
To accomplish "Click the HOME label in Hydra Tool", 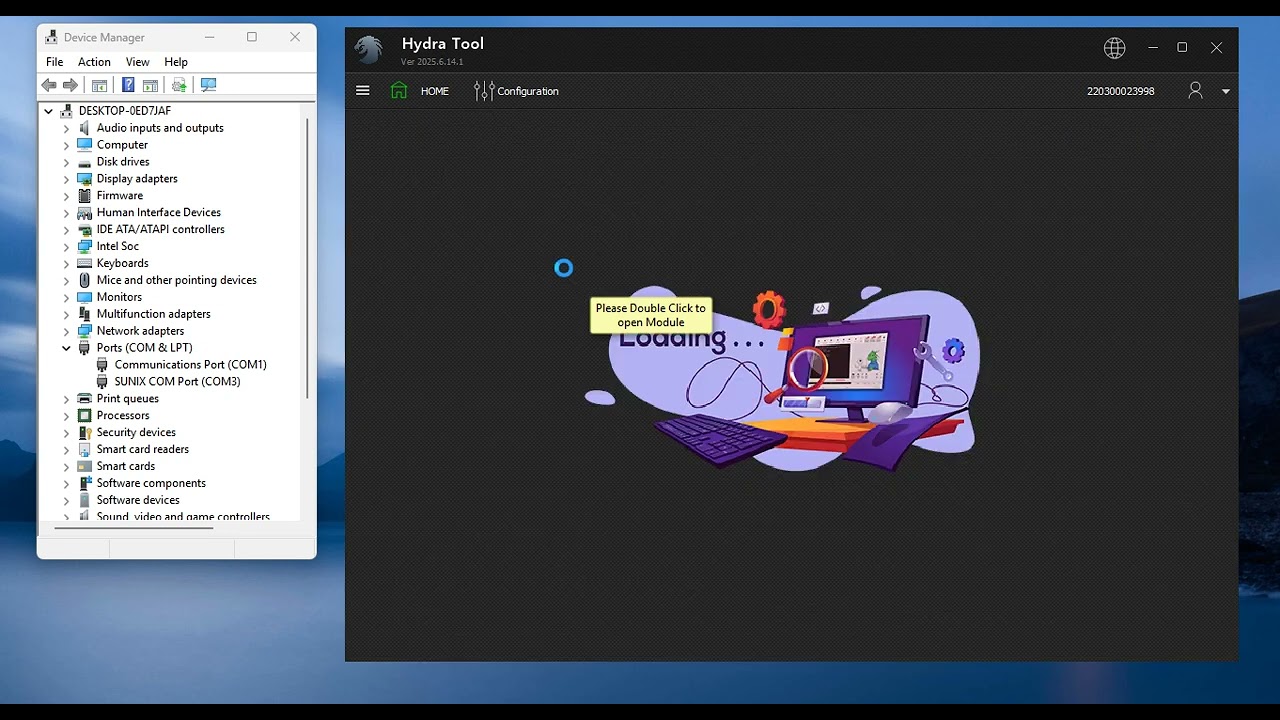I will pyautogui.click(x=435, y=91).
